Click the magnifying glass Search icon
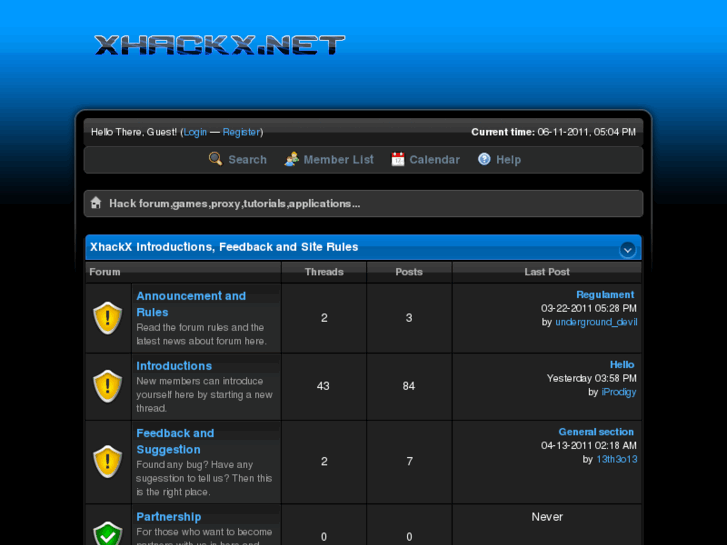The width and height of the screenshot is (727, 545). click(215, 159)
